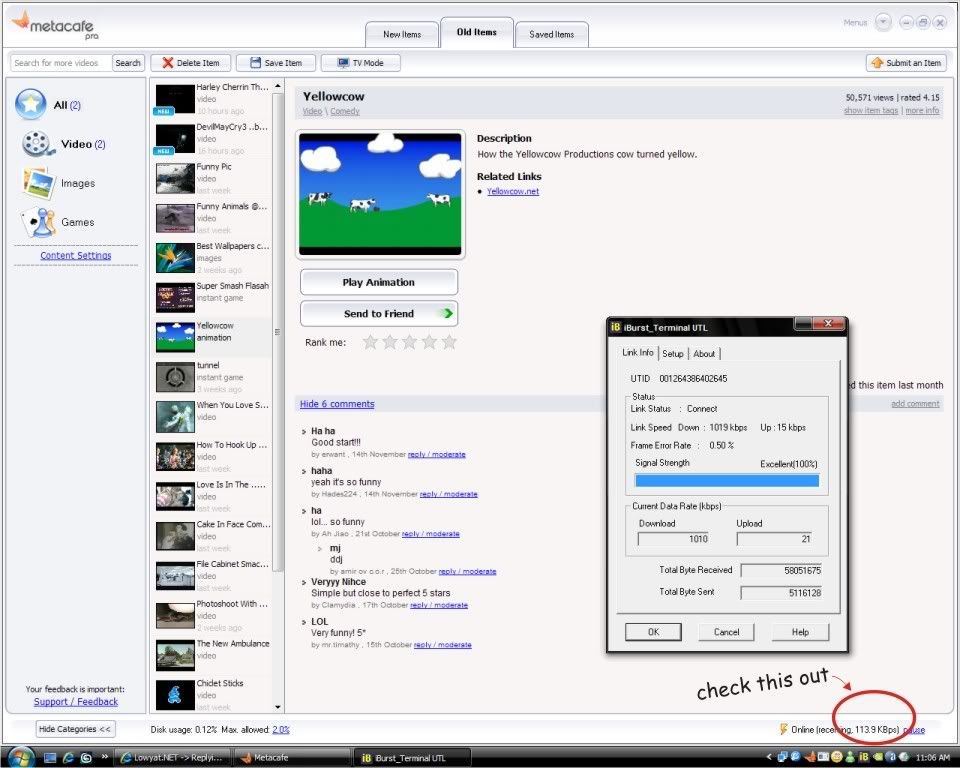960x768 pixels.
Task: Select DevilMayCry3 video in list
Action: click(212, 138)
